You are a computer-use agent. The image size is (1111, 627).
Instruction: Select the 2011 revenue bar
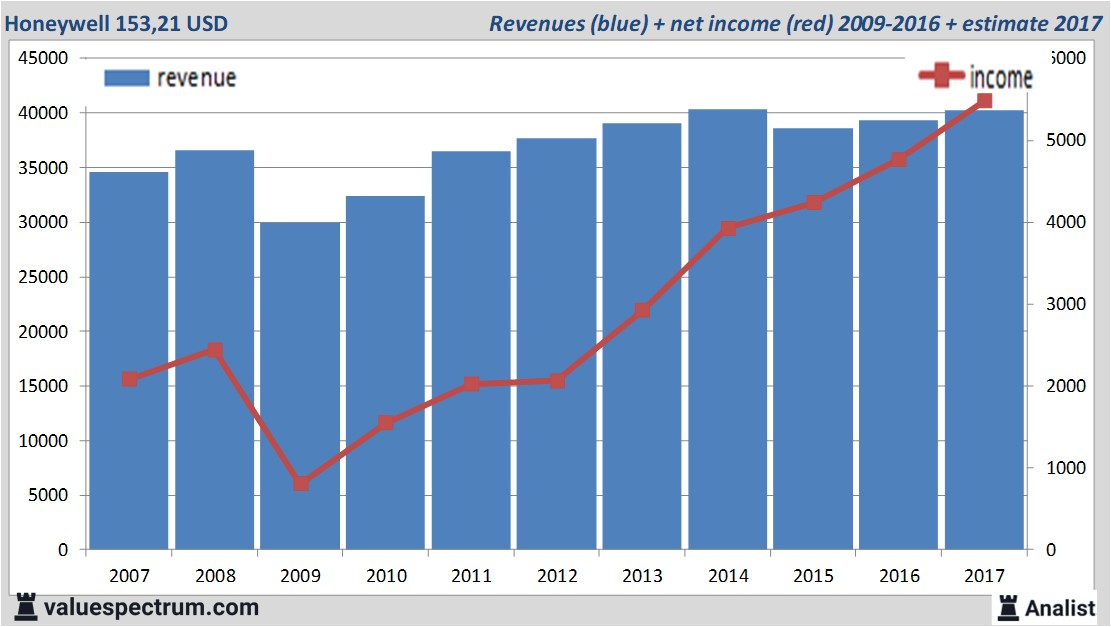pyautogui.click(x=471, y=351)
